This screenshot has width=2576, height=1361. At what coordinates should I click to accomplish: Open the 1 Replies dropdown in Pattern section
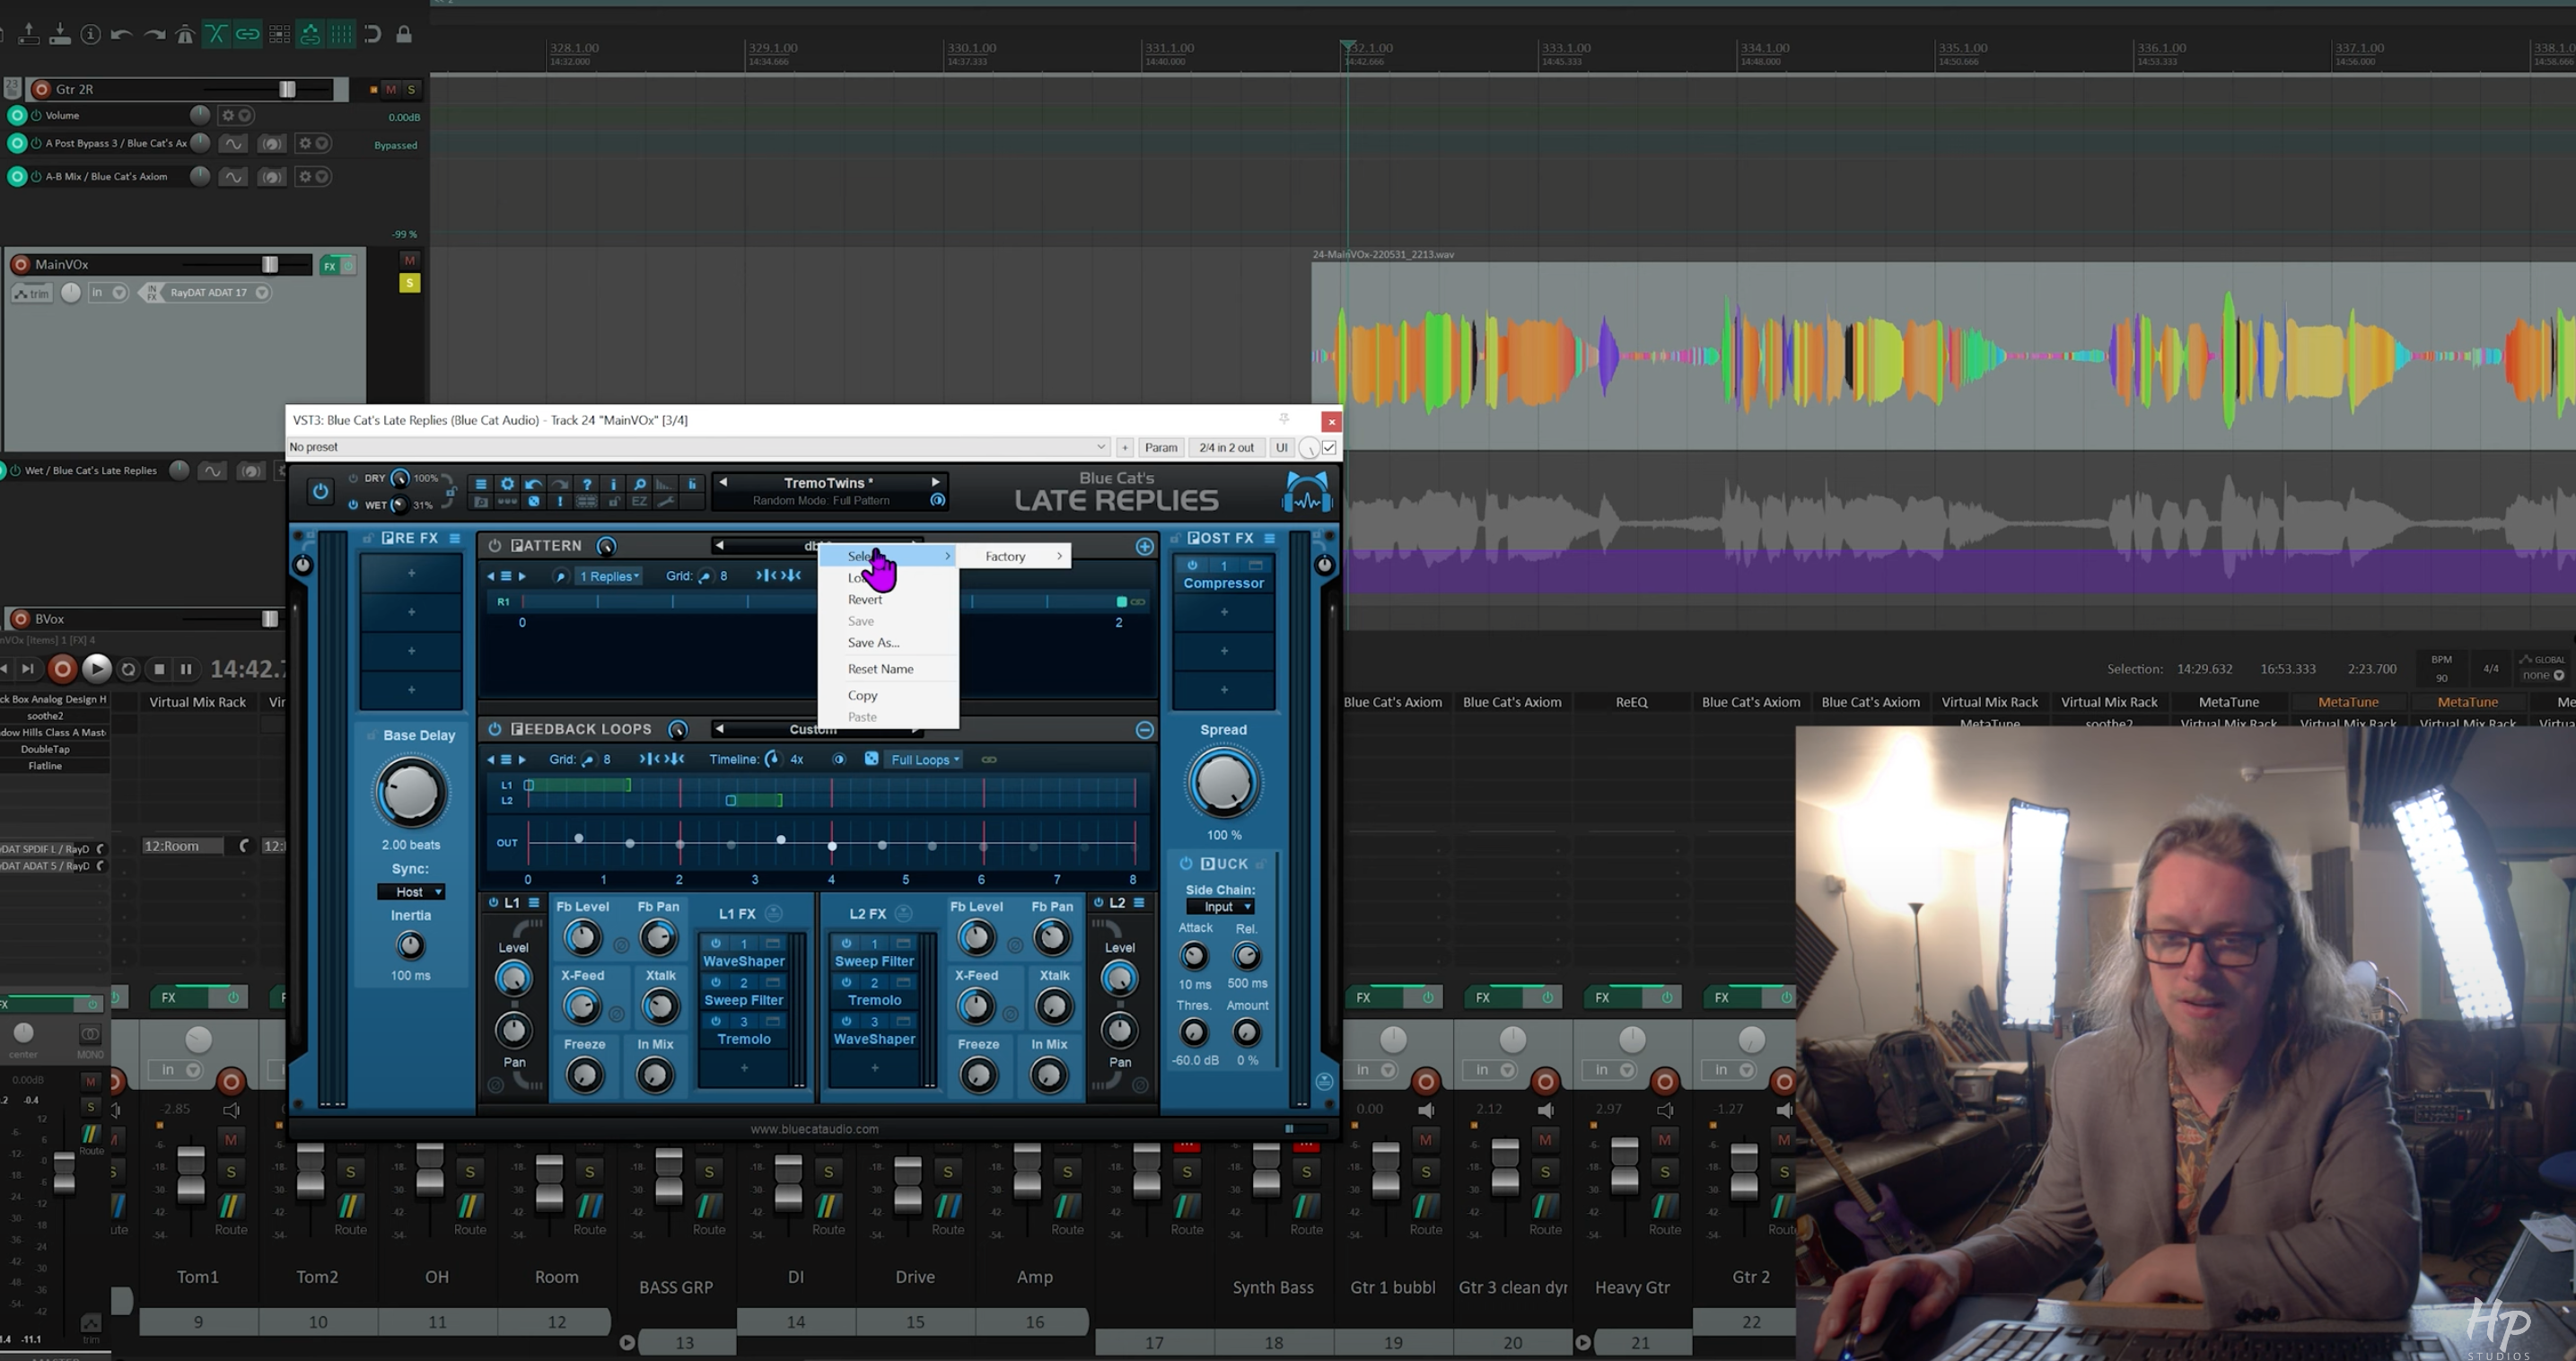tap(609, 576)
